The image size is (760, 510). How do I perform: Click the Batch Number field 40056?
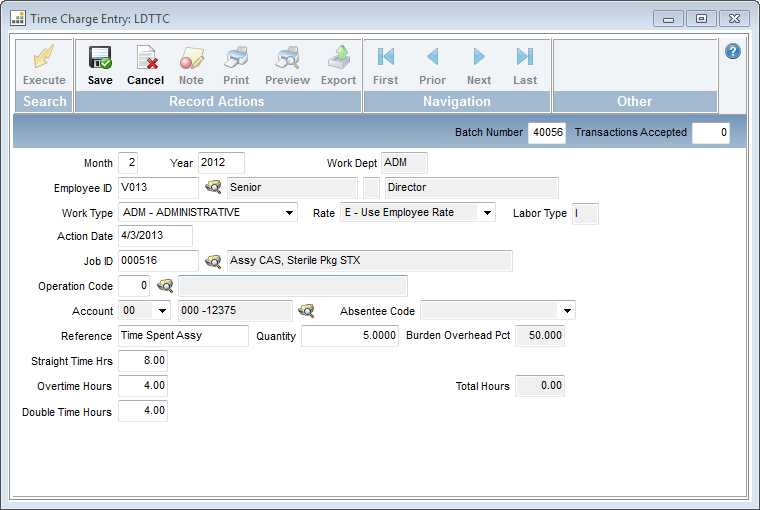547,132
